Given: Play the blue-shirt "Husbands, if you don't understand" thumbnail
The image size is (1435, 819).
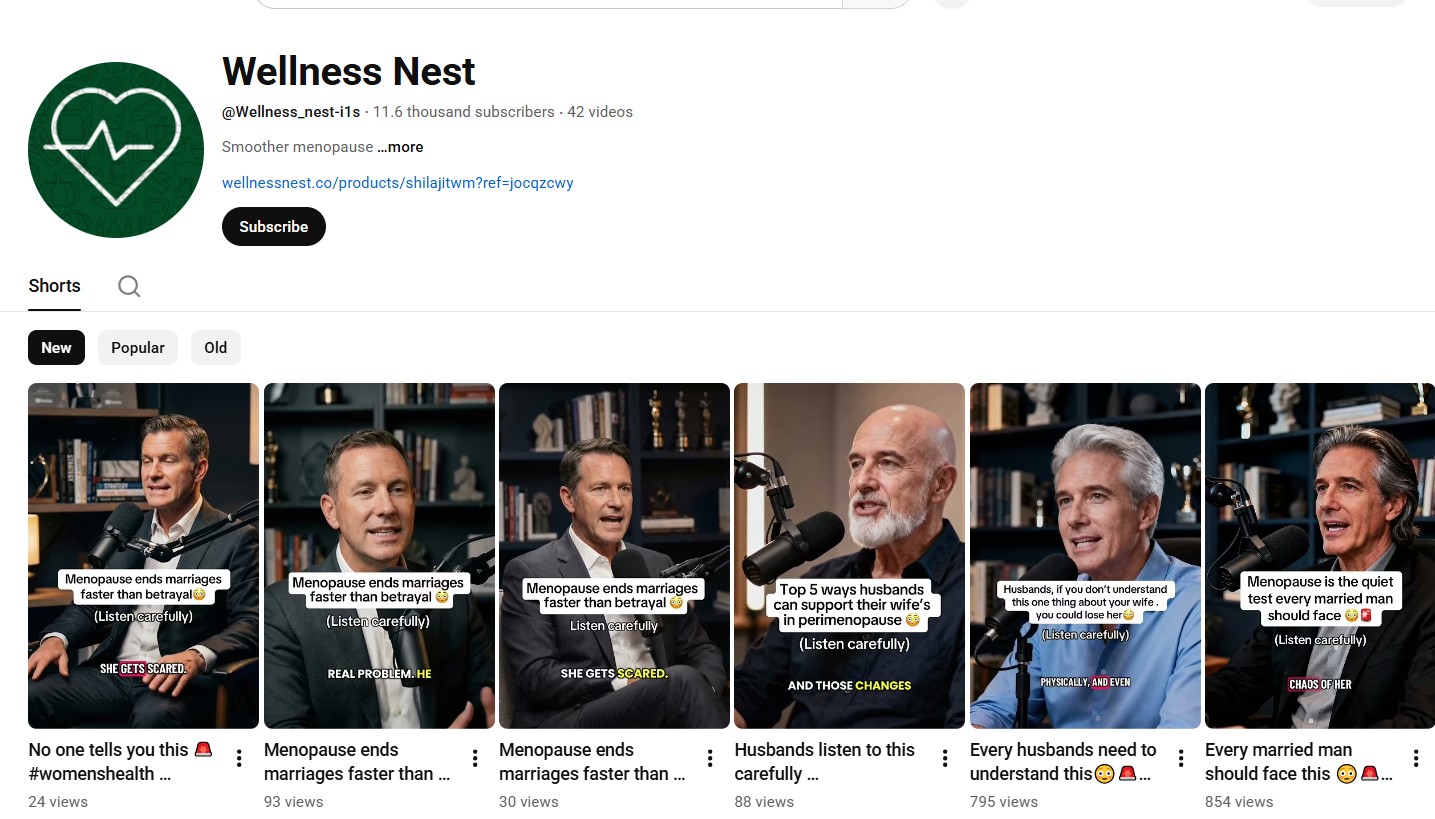Looking at the screenshot, I should click(1085, 555).
